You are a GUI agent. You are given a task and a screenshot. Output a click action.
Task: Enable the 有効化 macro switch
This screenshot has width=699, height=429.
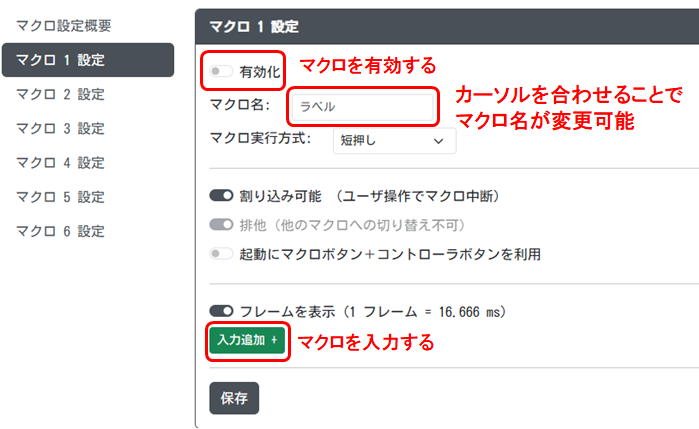point(221,71)
